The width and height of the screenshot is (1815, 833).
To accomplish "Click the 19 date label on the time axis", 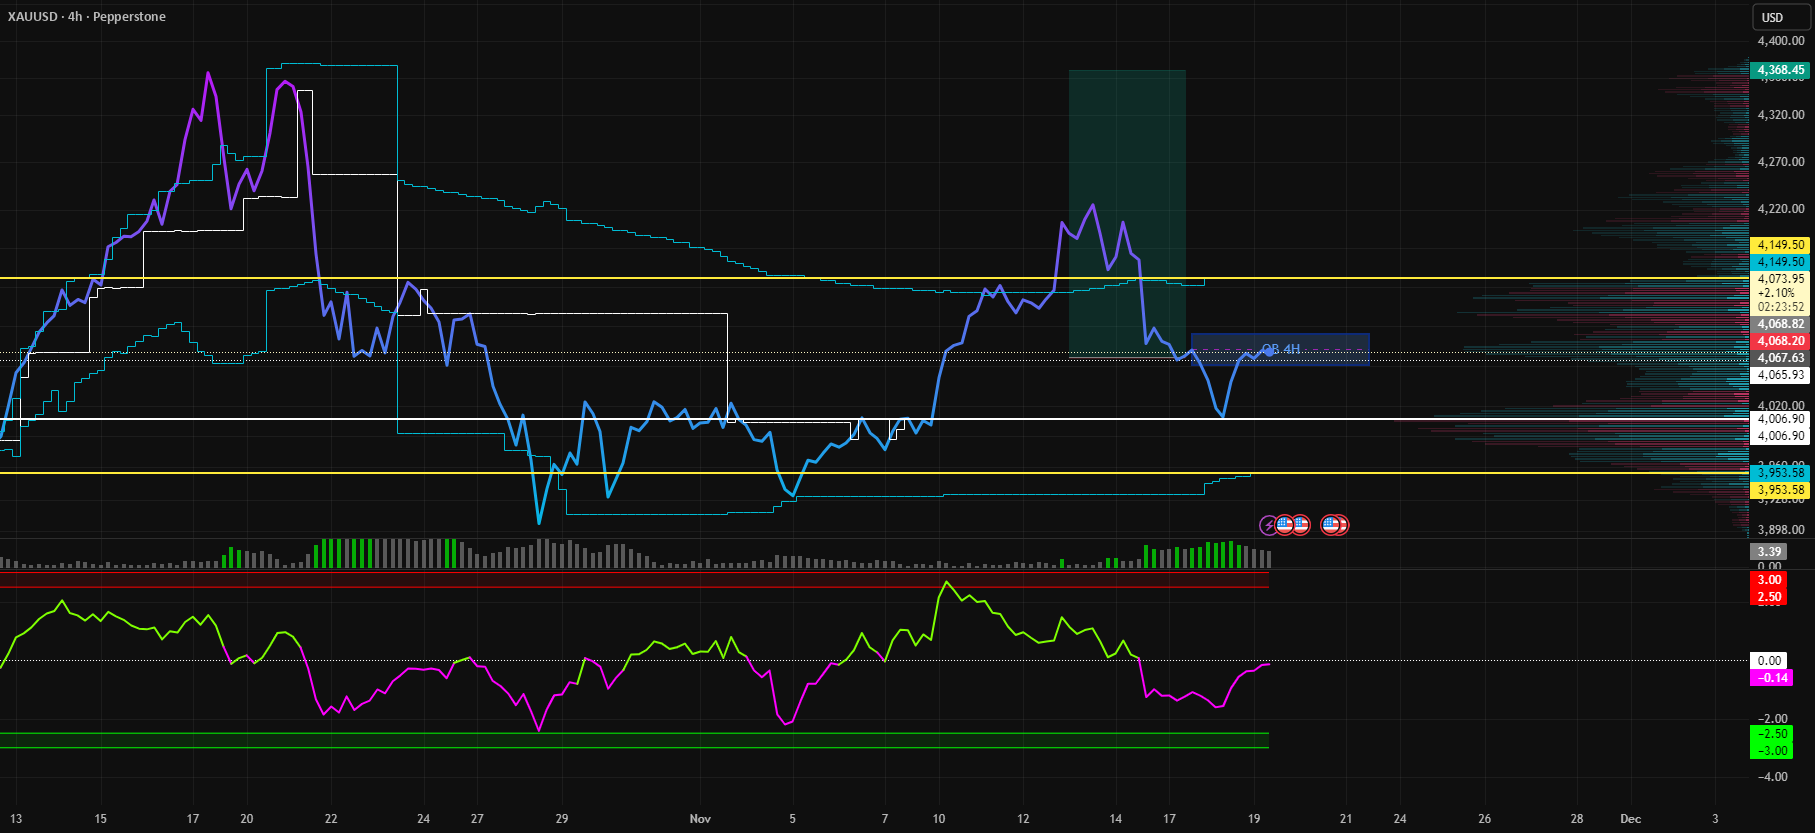I will click(x=1254, y=819).
